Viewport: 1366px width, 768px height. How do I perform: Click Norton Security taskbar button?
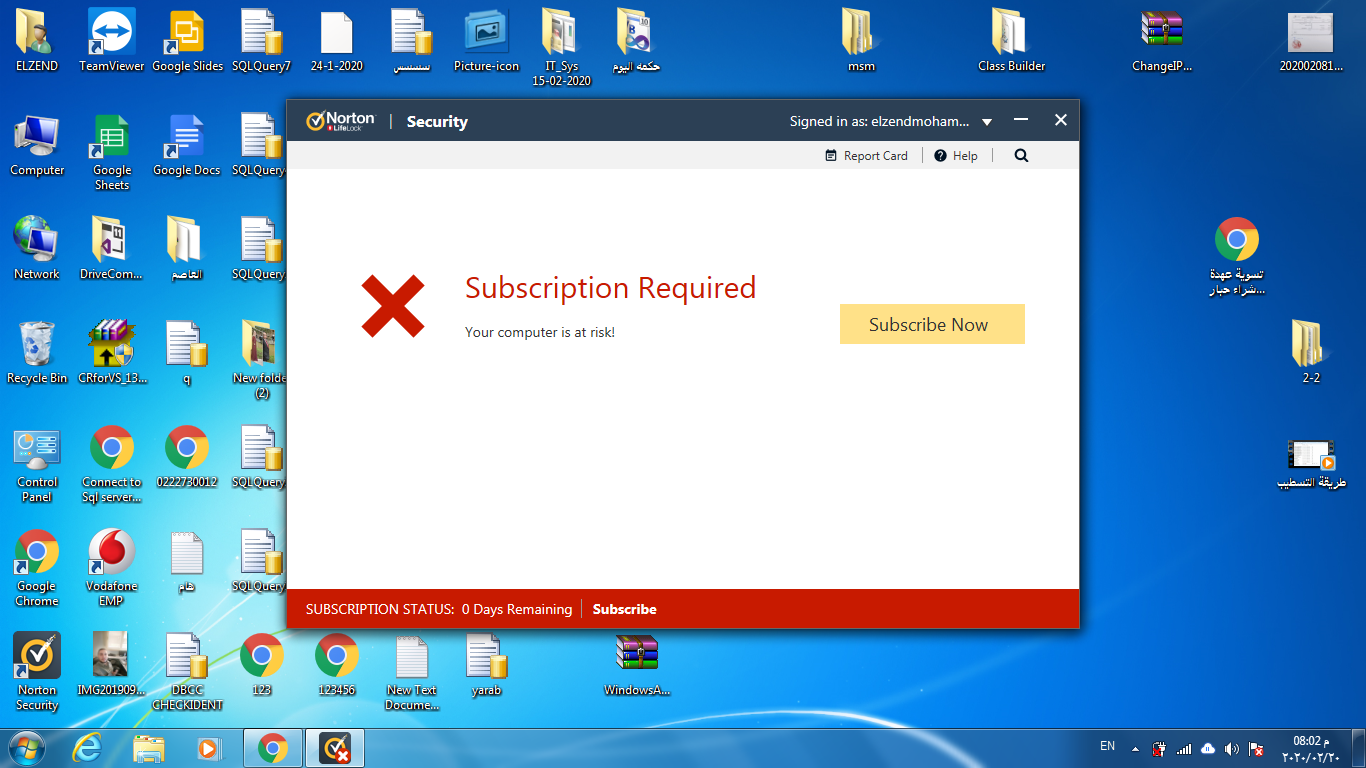point(335,748)
